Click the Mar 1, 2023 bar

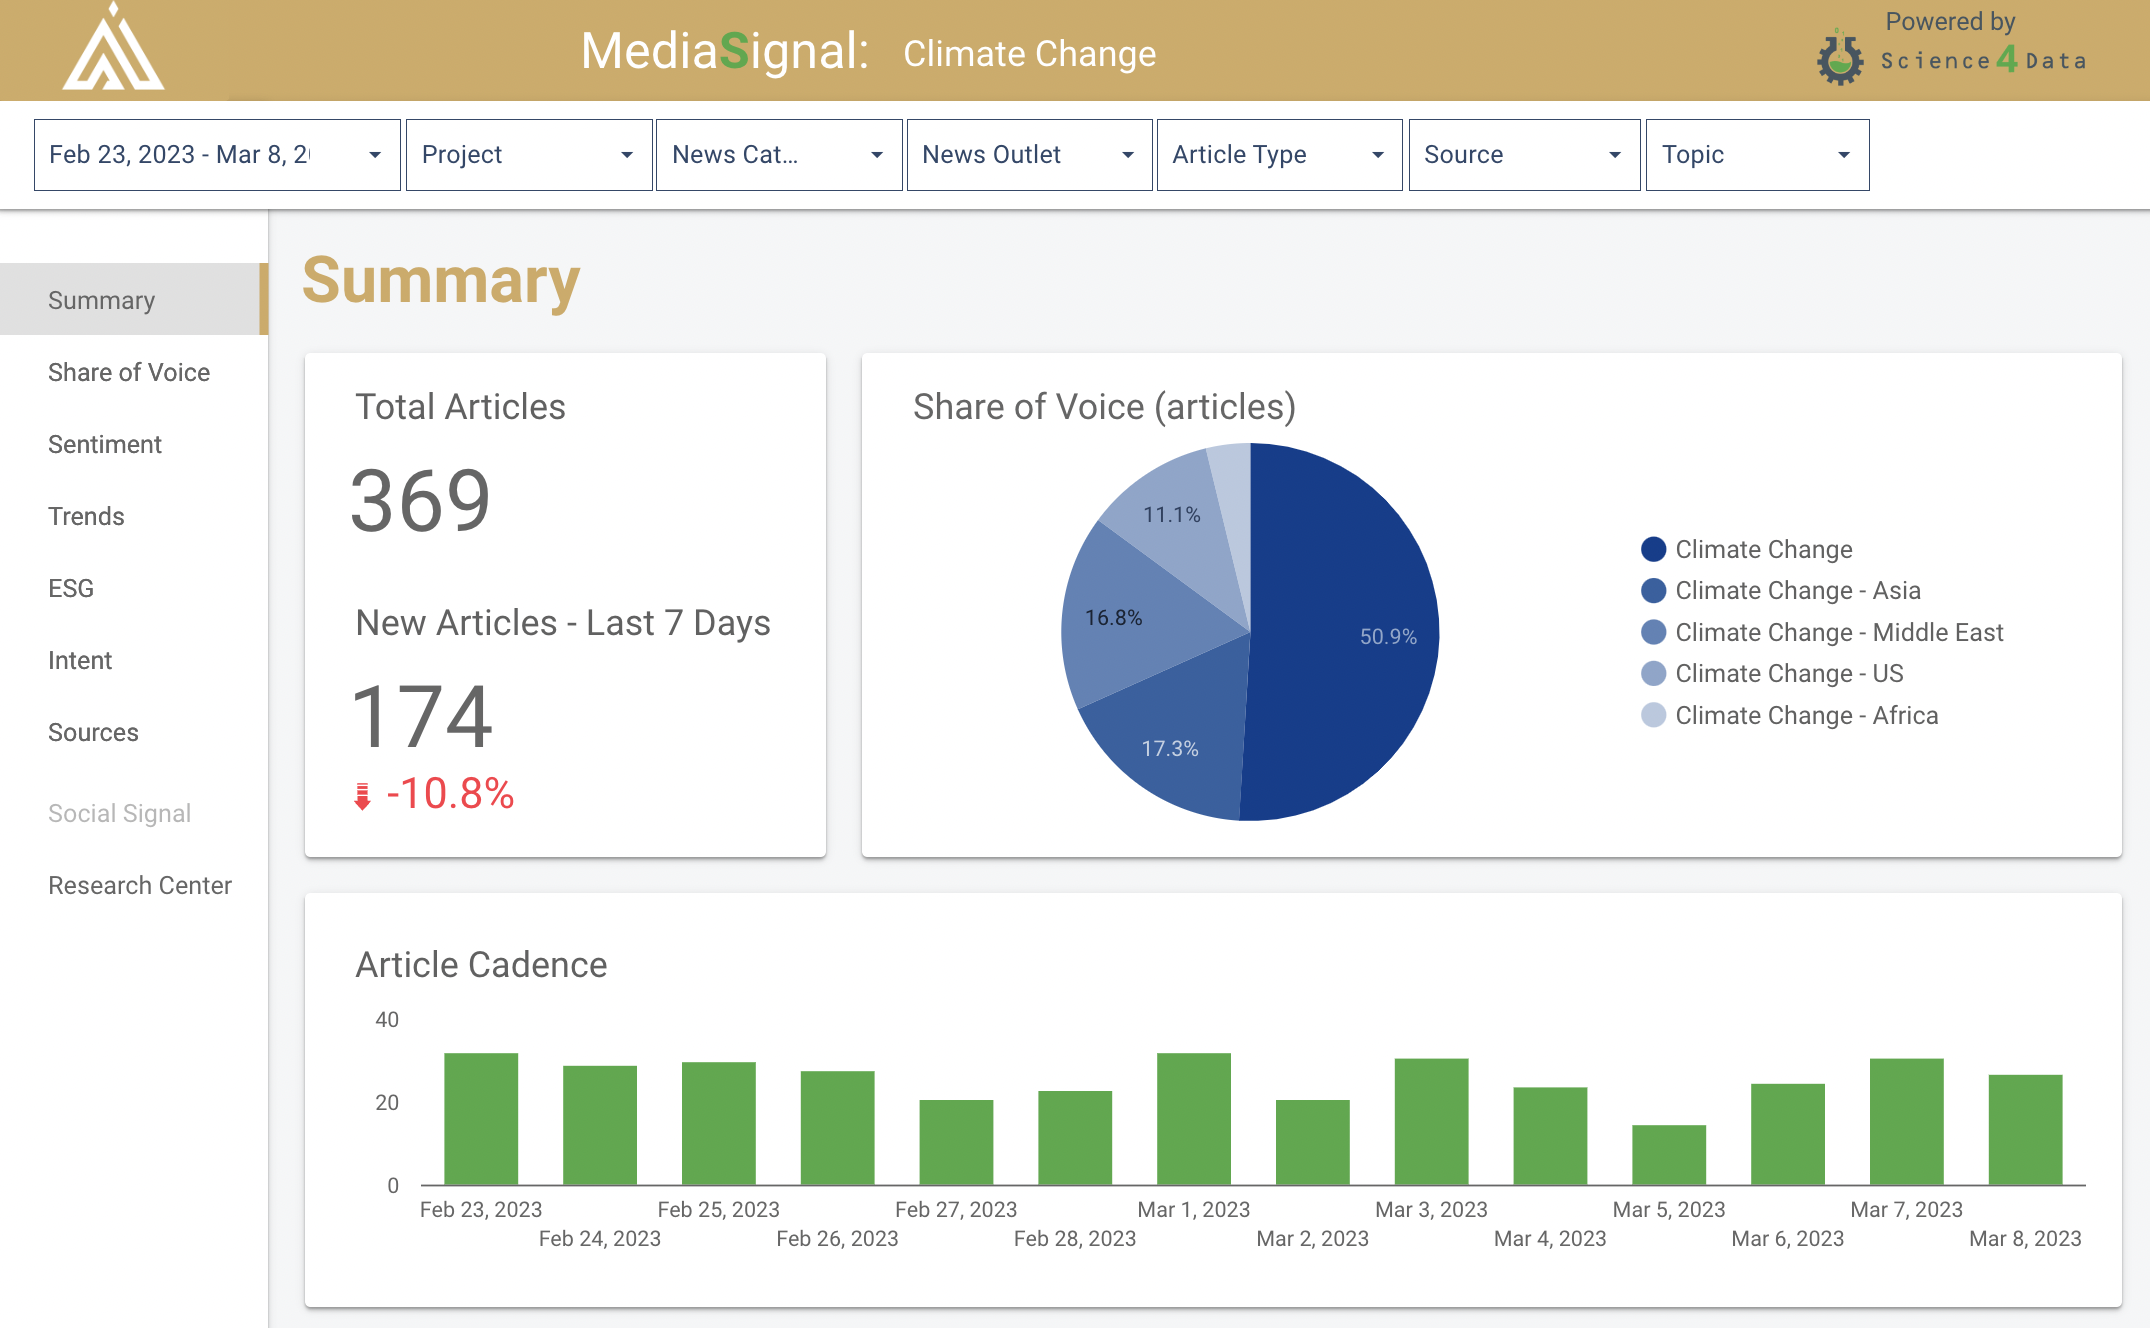coord(1194,1119)
